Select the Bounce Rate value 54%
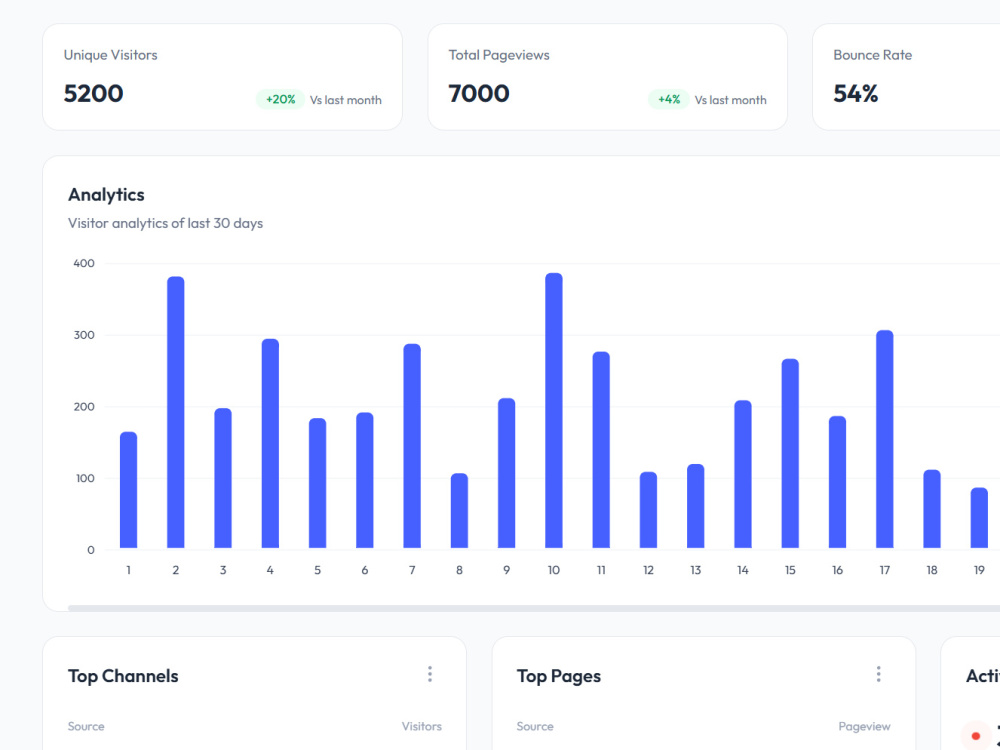This screenshot has width=1000, height=750. (855, 94)
